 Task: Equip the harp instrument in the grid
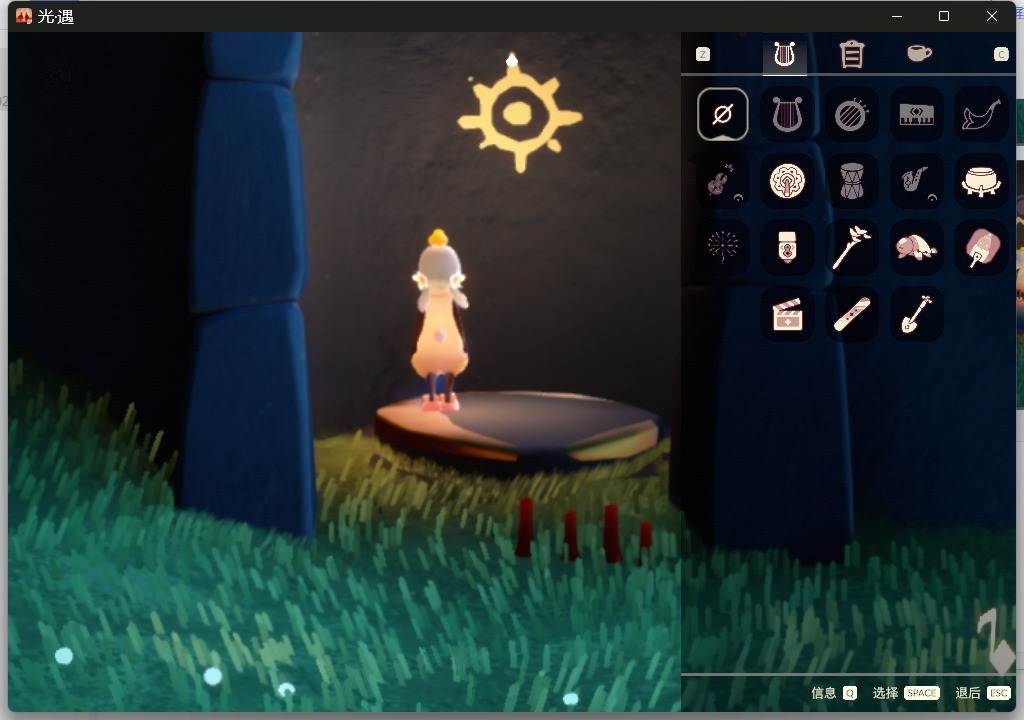pos(787,114)
